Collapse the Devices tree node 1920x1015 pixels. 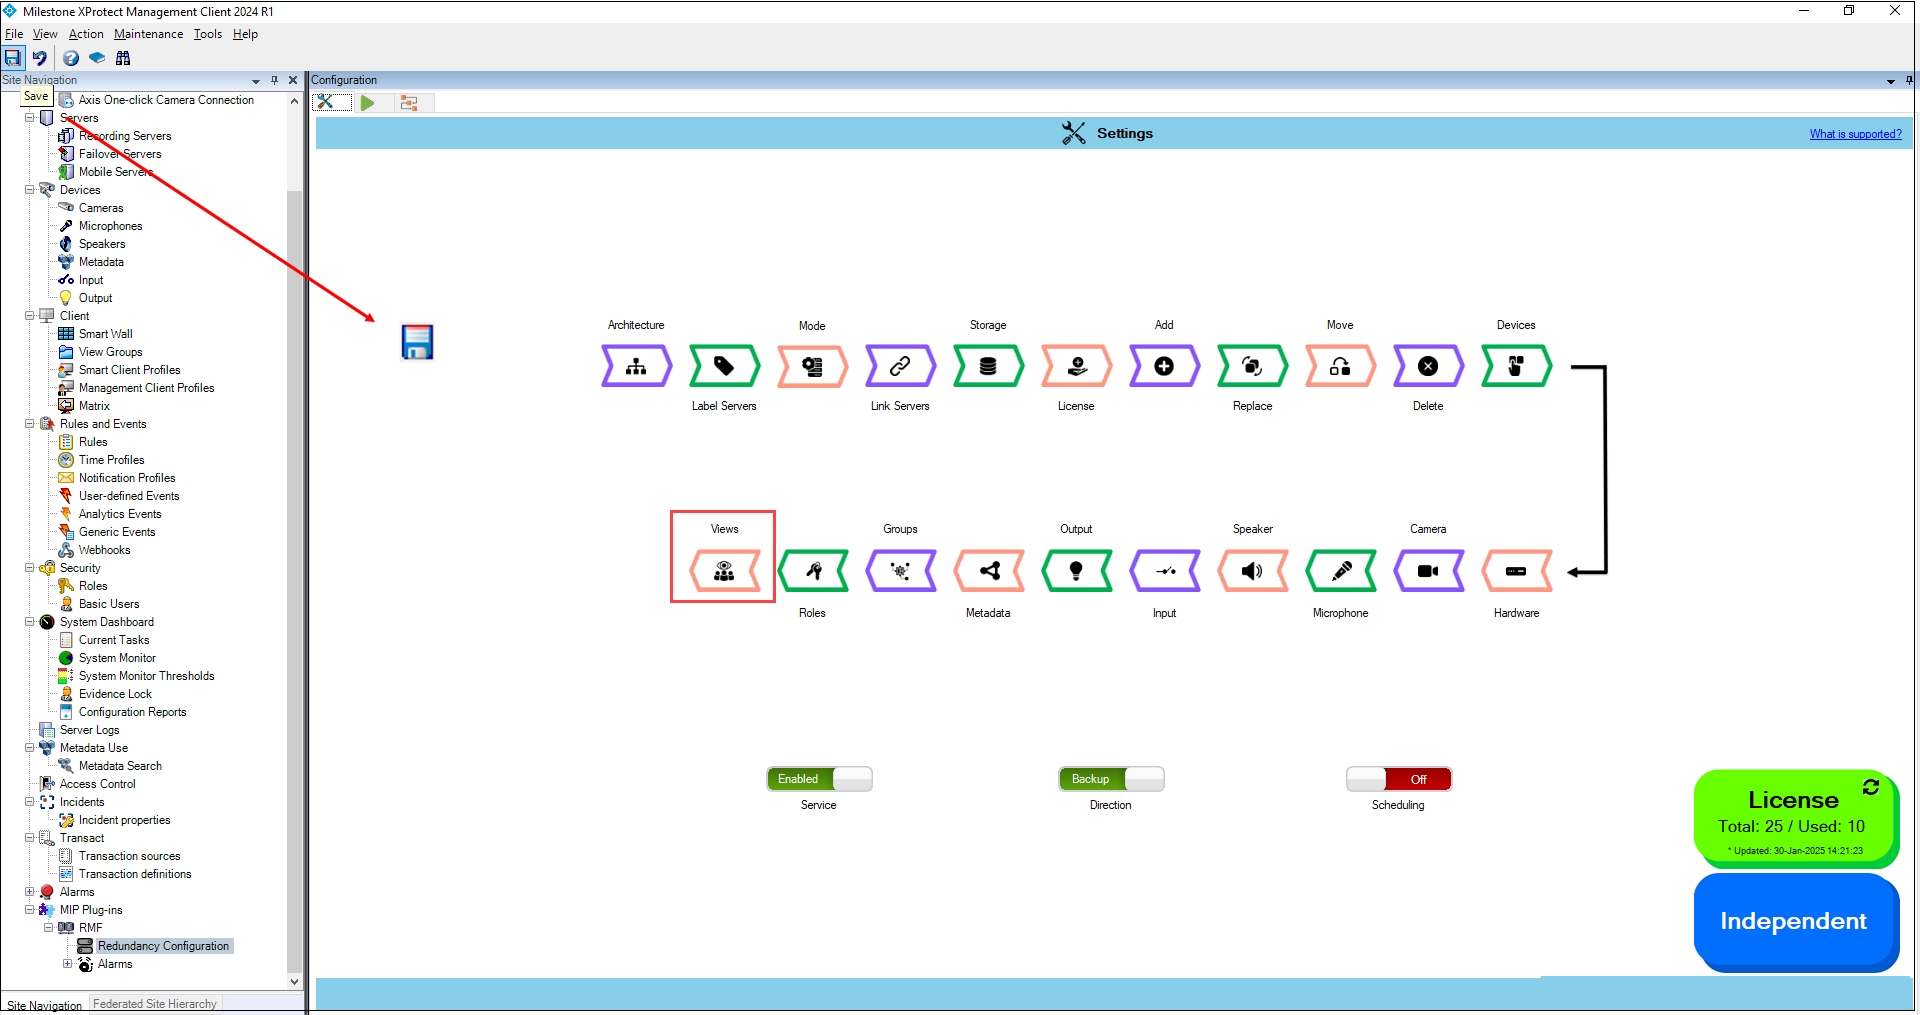(30, 190)
